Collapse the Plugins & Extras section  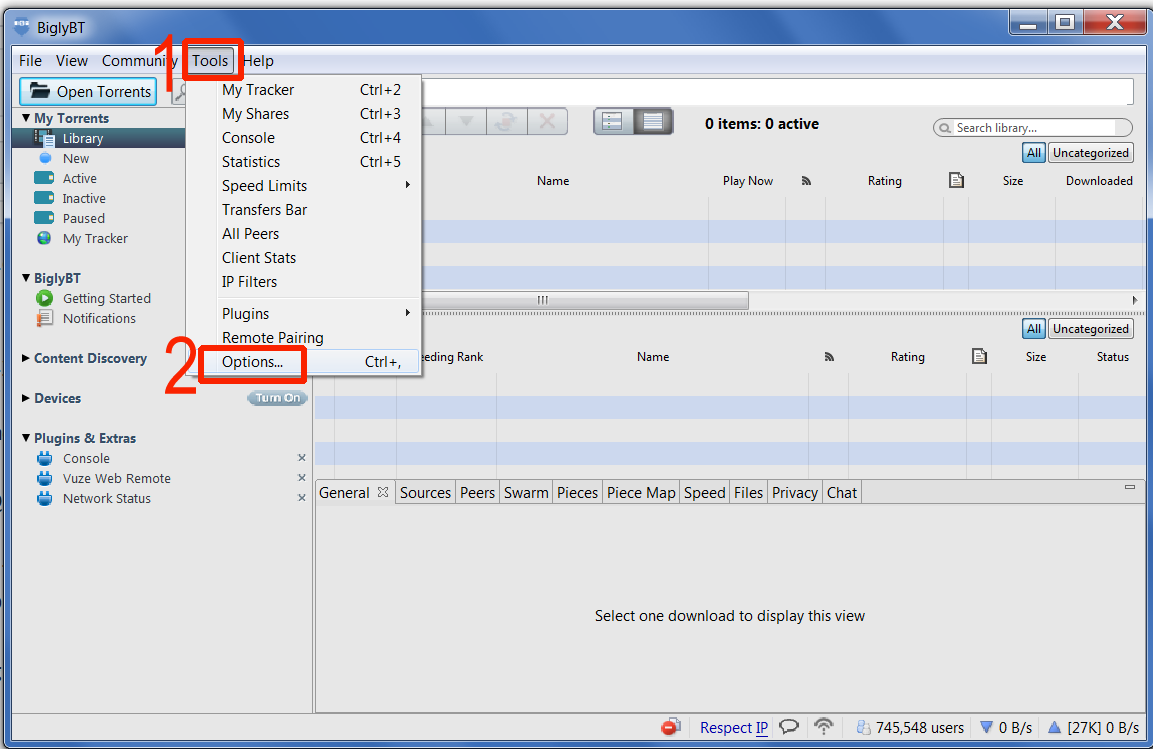tap(26, 438)
